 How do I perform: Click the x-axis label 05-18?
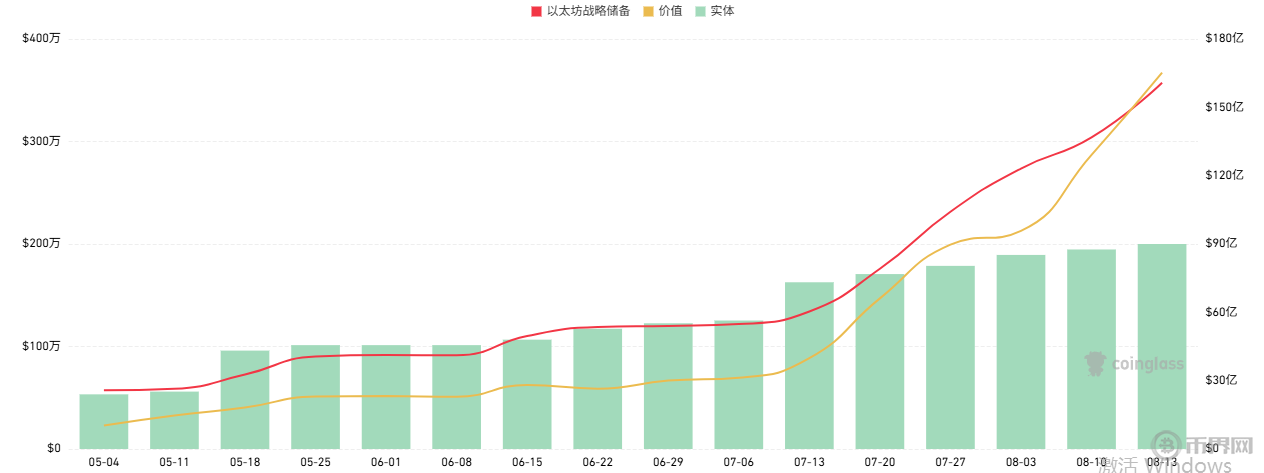click(245, 462)
